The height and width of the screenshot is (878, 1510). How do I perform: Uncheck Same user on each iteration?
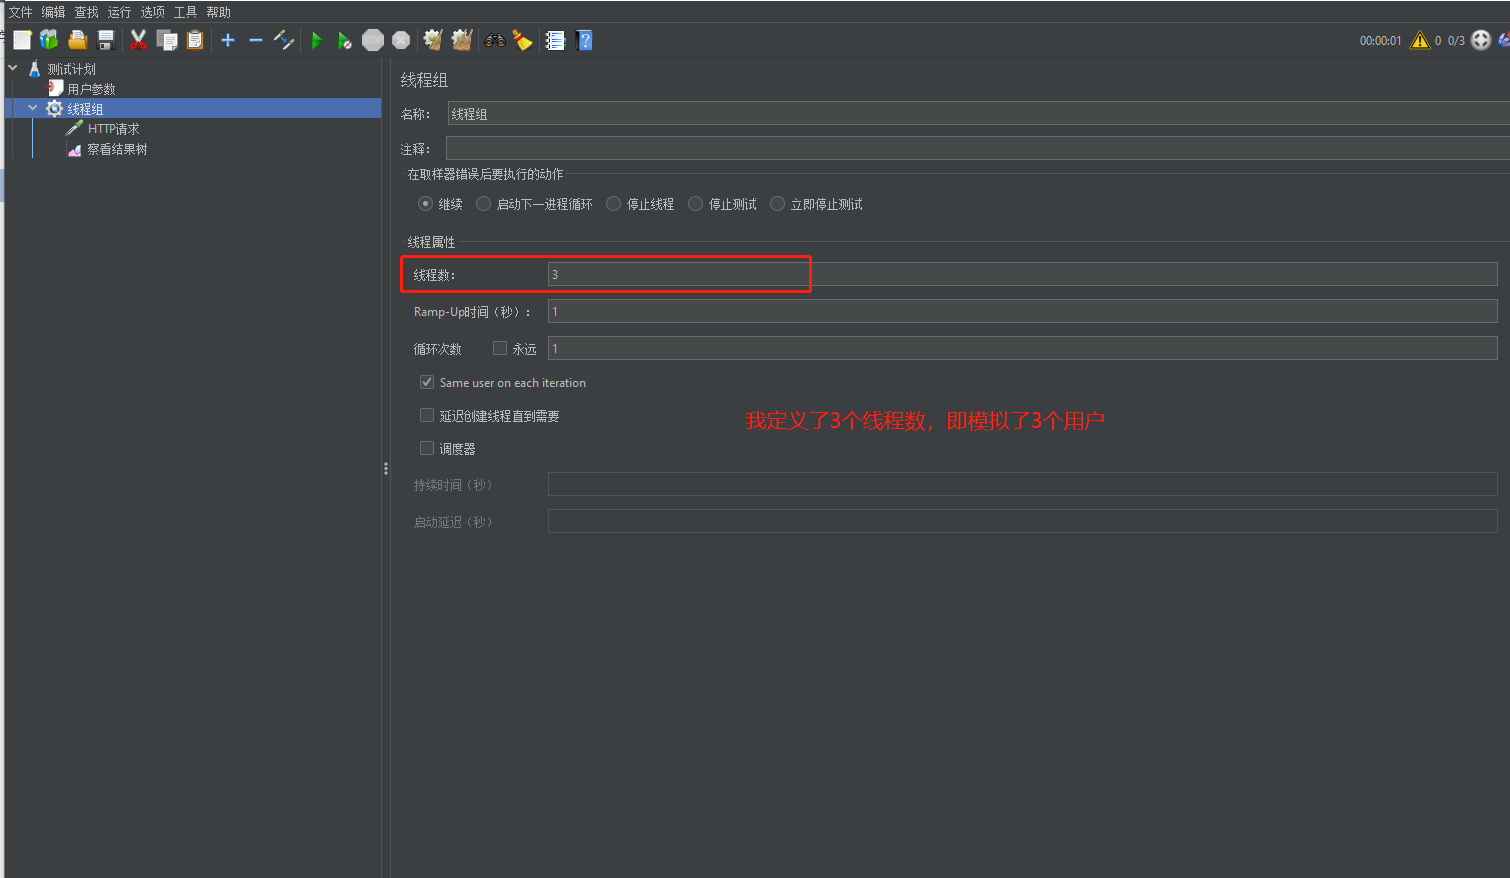pyautogui.click(x=427, y=382)
